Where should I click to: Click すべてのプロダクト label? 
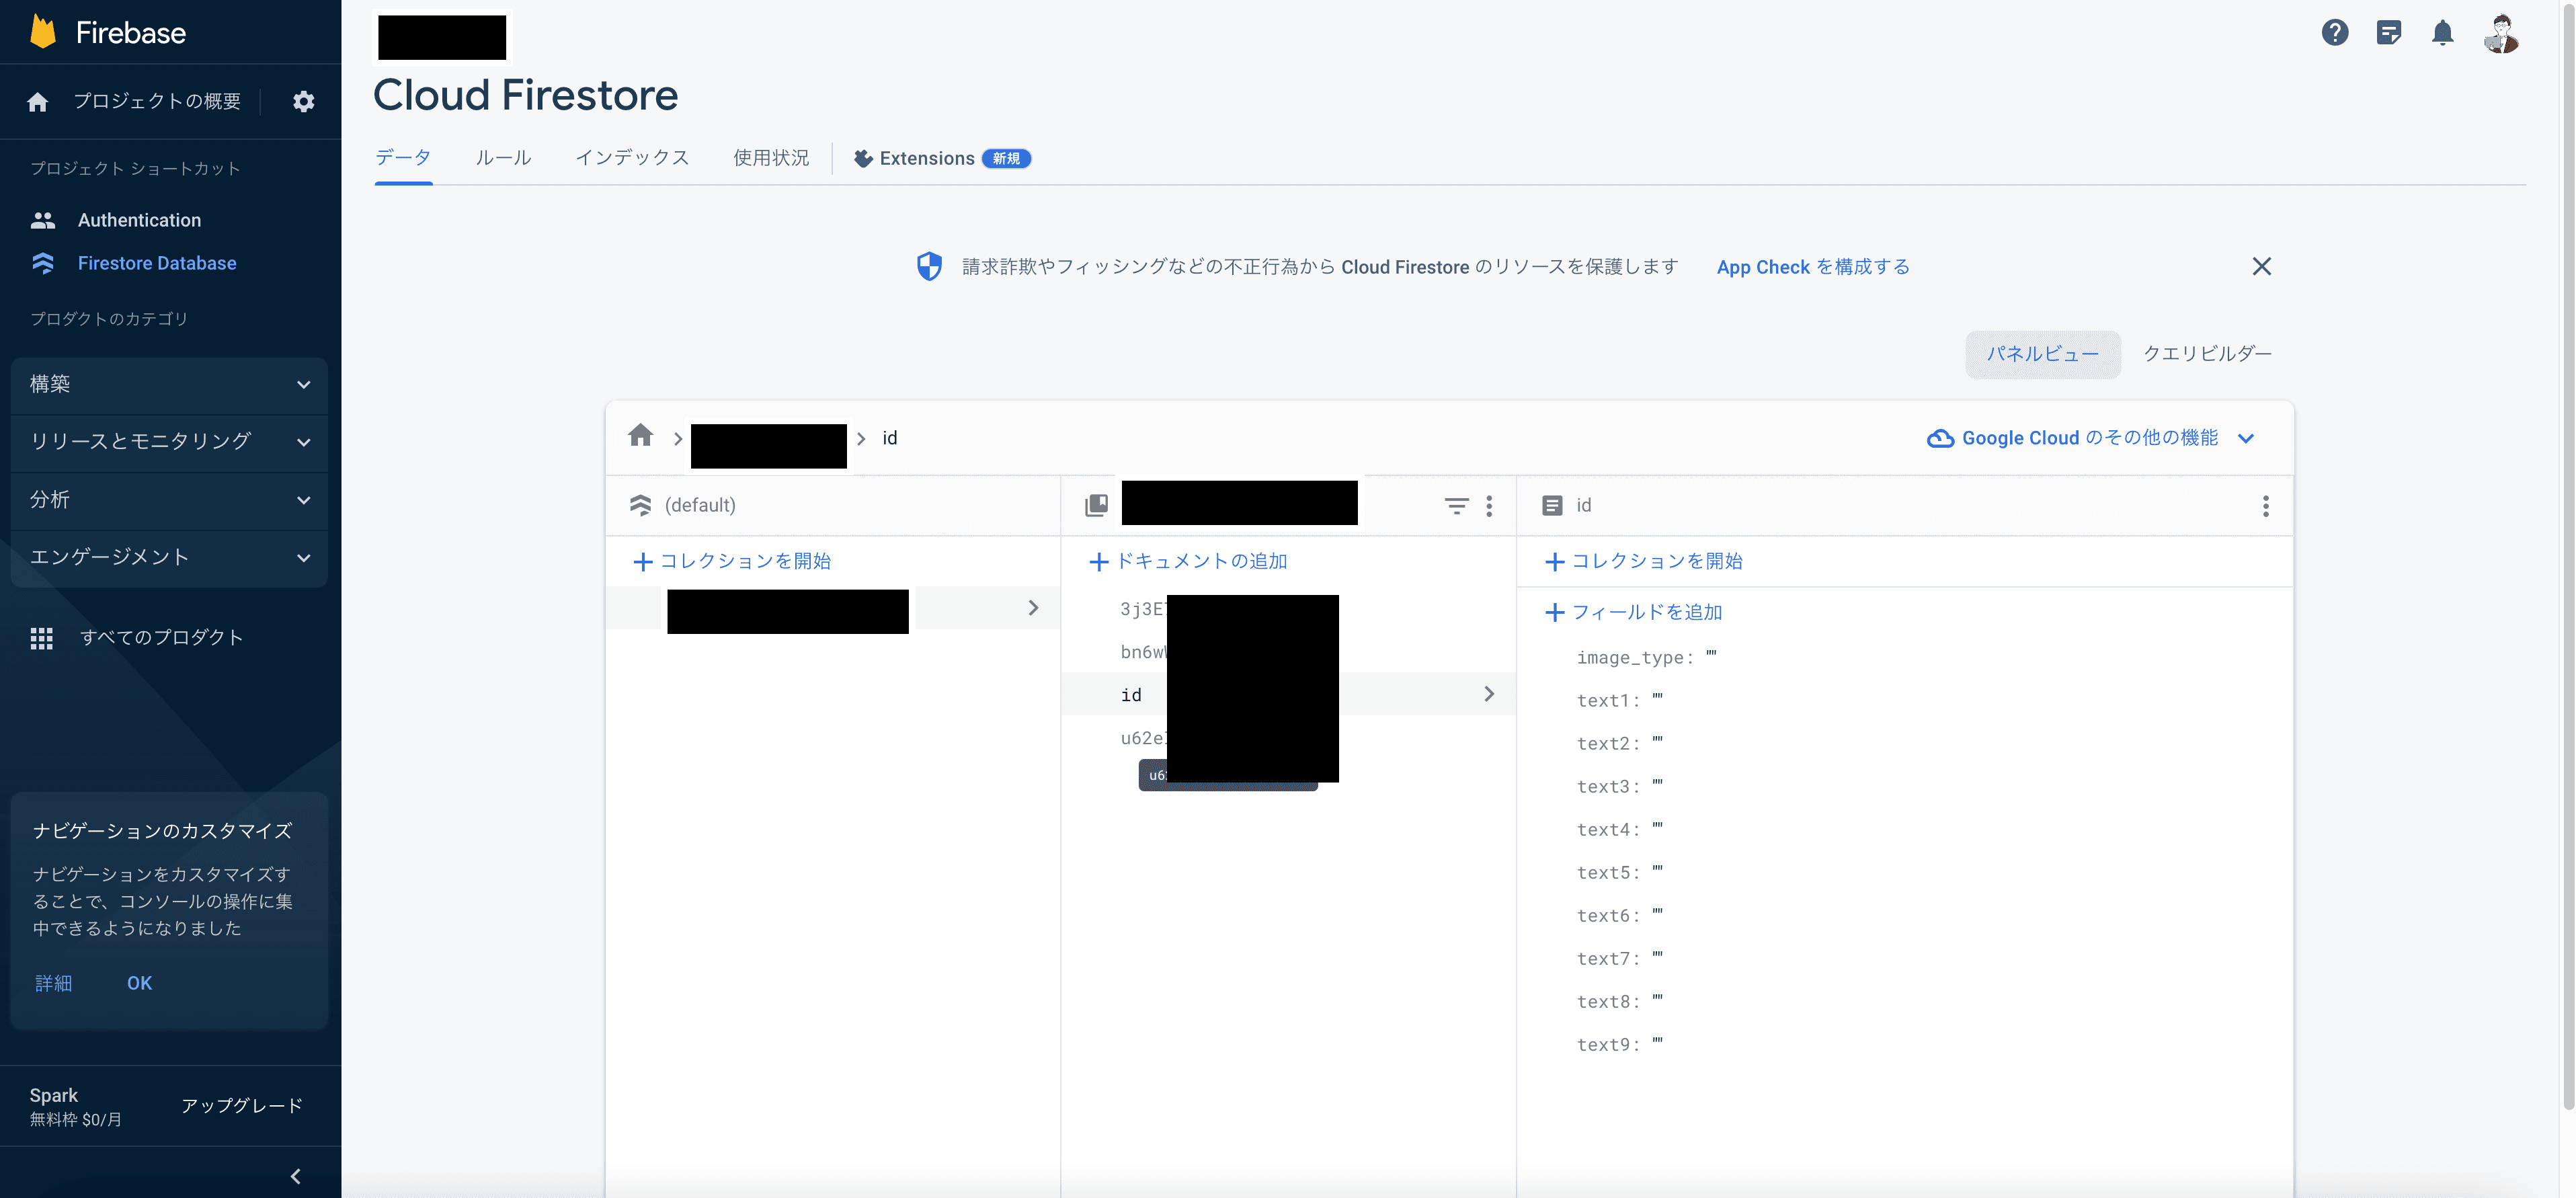pyautogui.click(x=162, y=638)
